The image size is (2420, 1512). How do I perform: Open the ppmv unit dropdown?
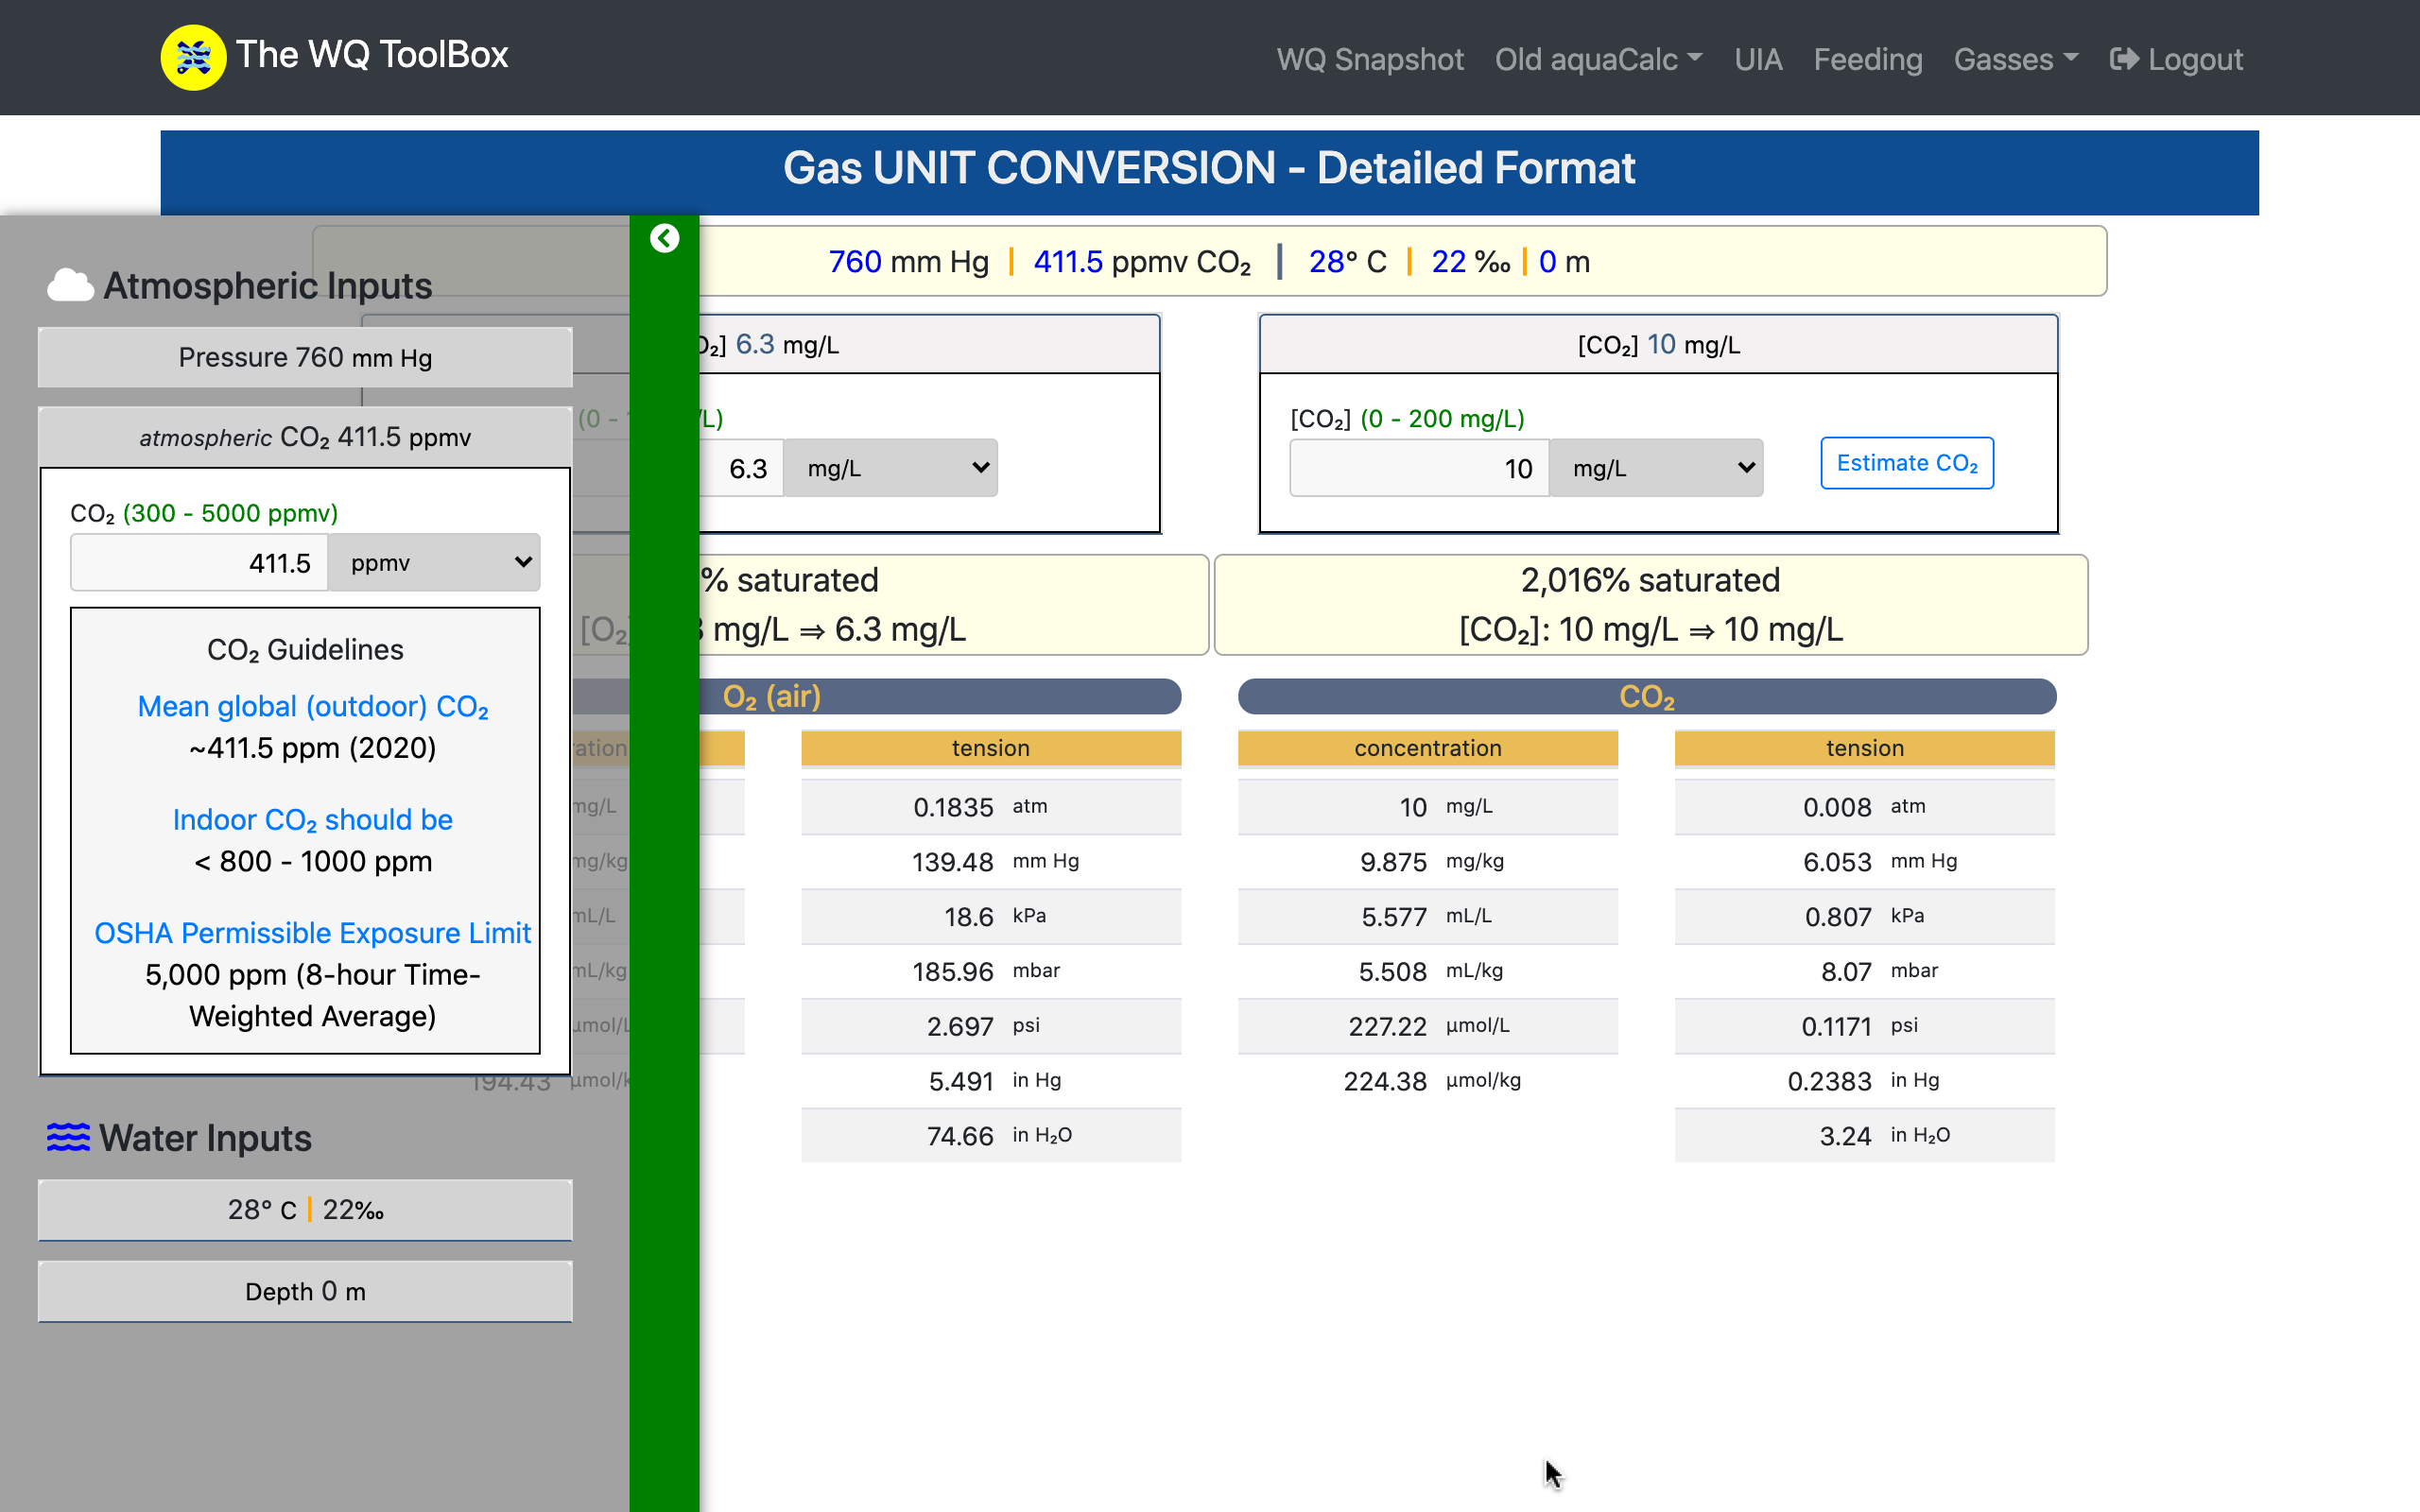point(435,563)
